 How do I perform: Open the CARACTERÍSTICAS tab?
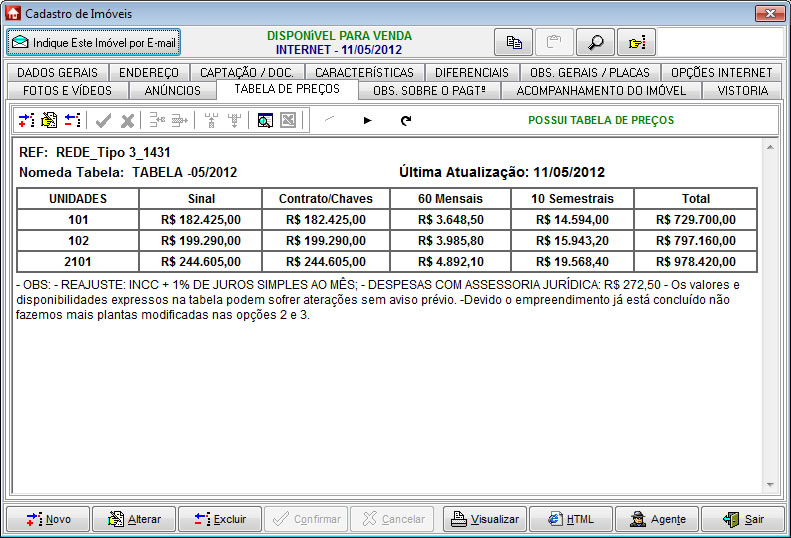364,73
